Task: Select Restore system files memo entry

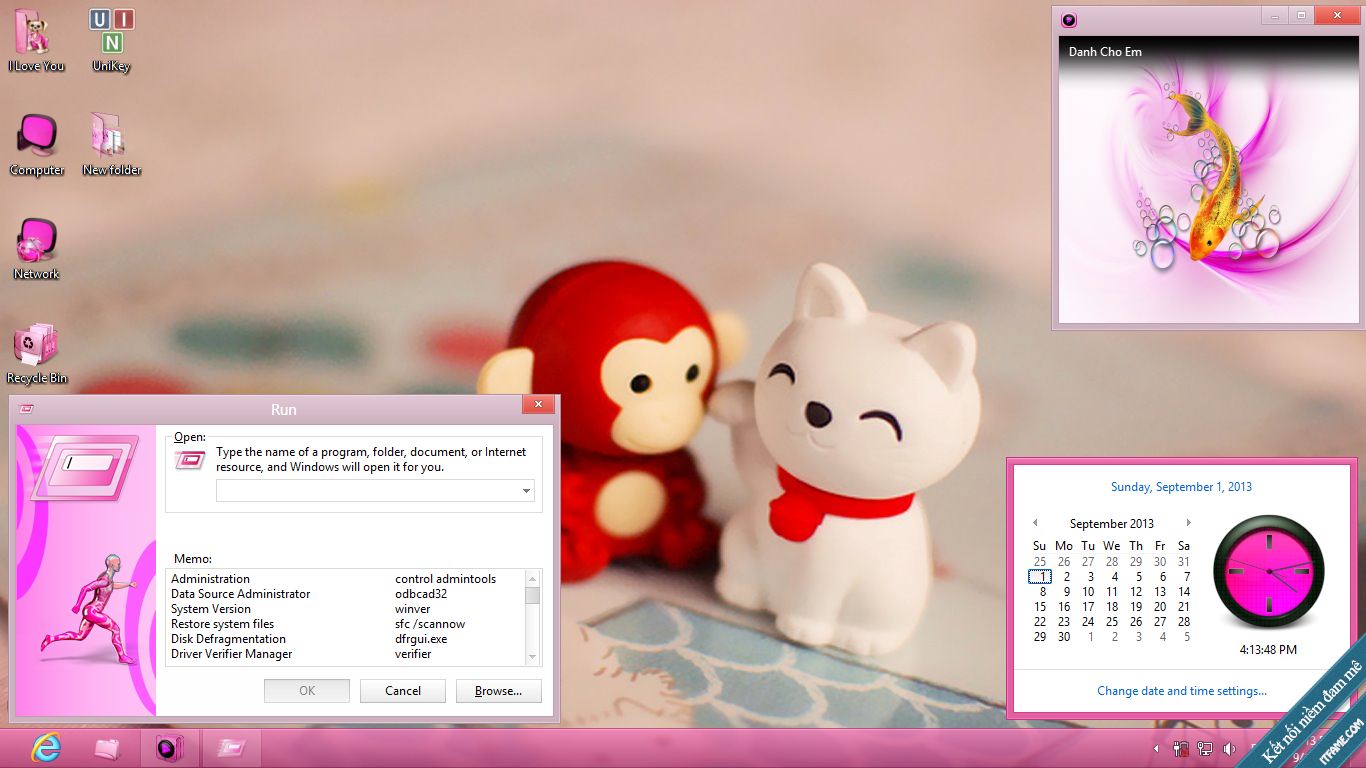Action: tap(222, 624)
